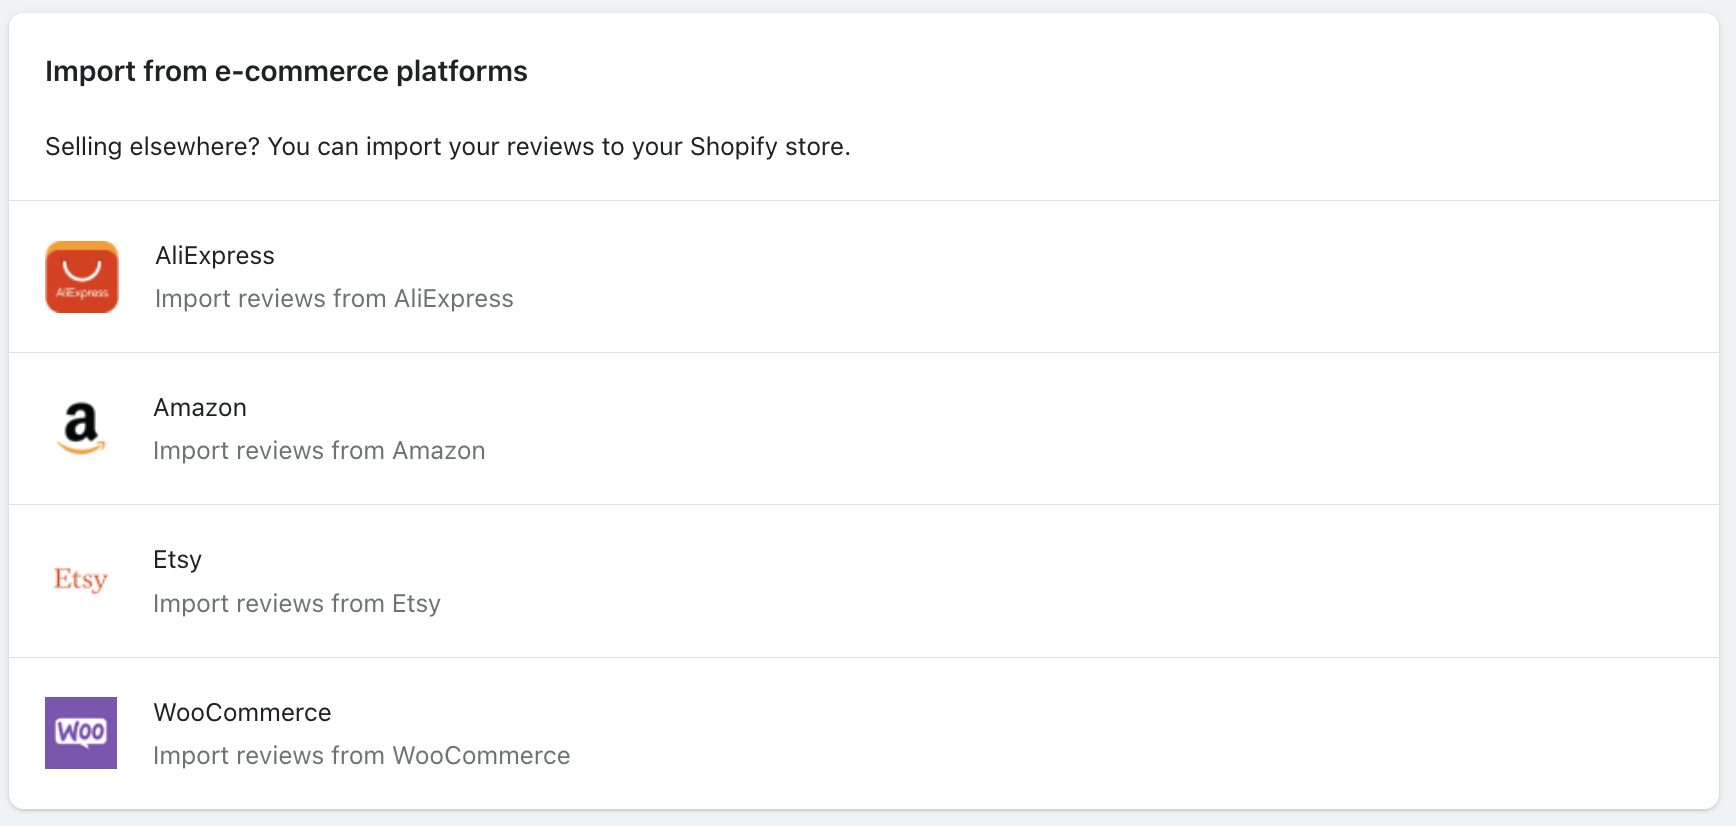Click the Amazon smile logo icon
Image resolution: width=1736 pixels, height=826 pixels.
pos(81,428)
